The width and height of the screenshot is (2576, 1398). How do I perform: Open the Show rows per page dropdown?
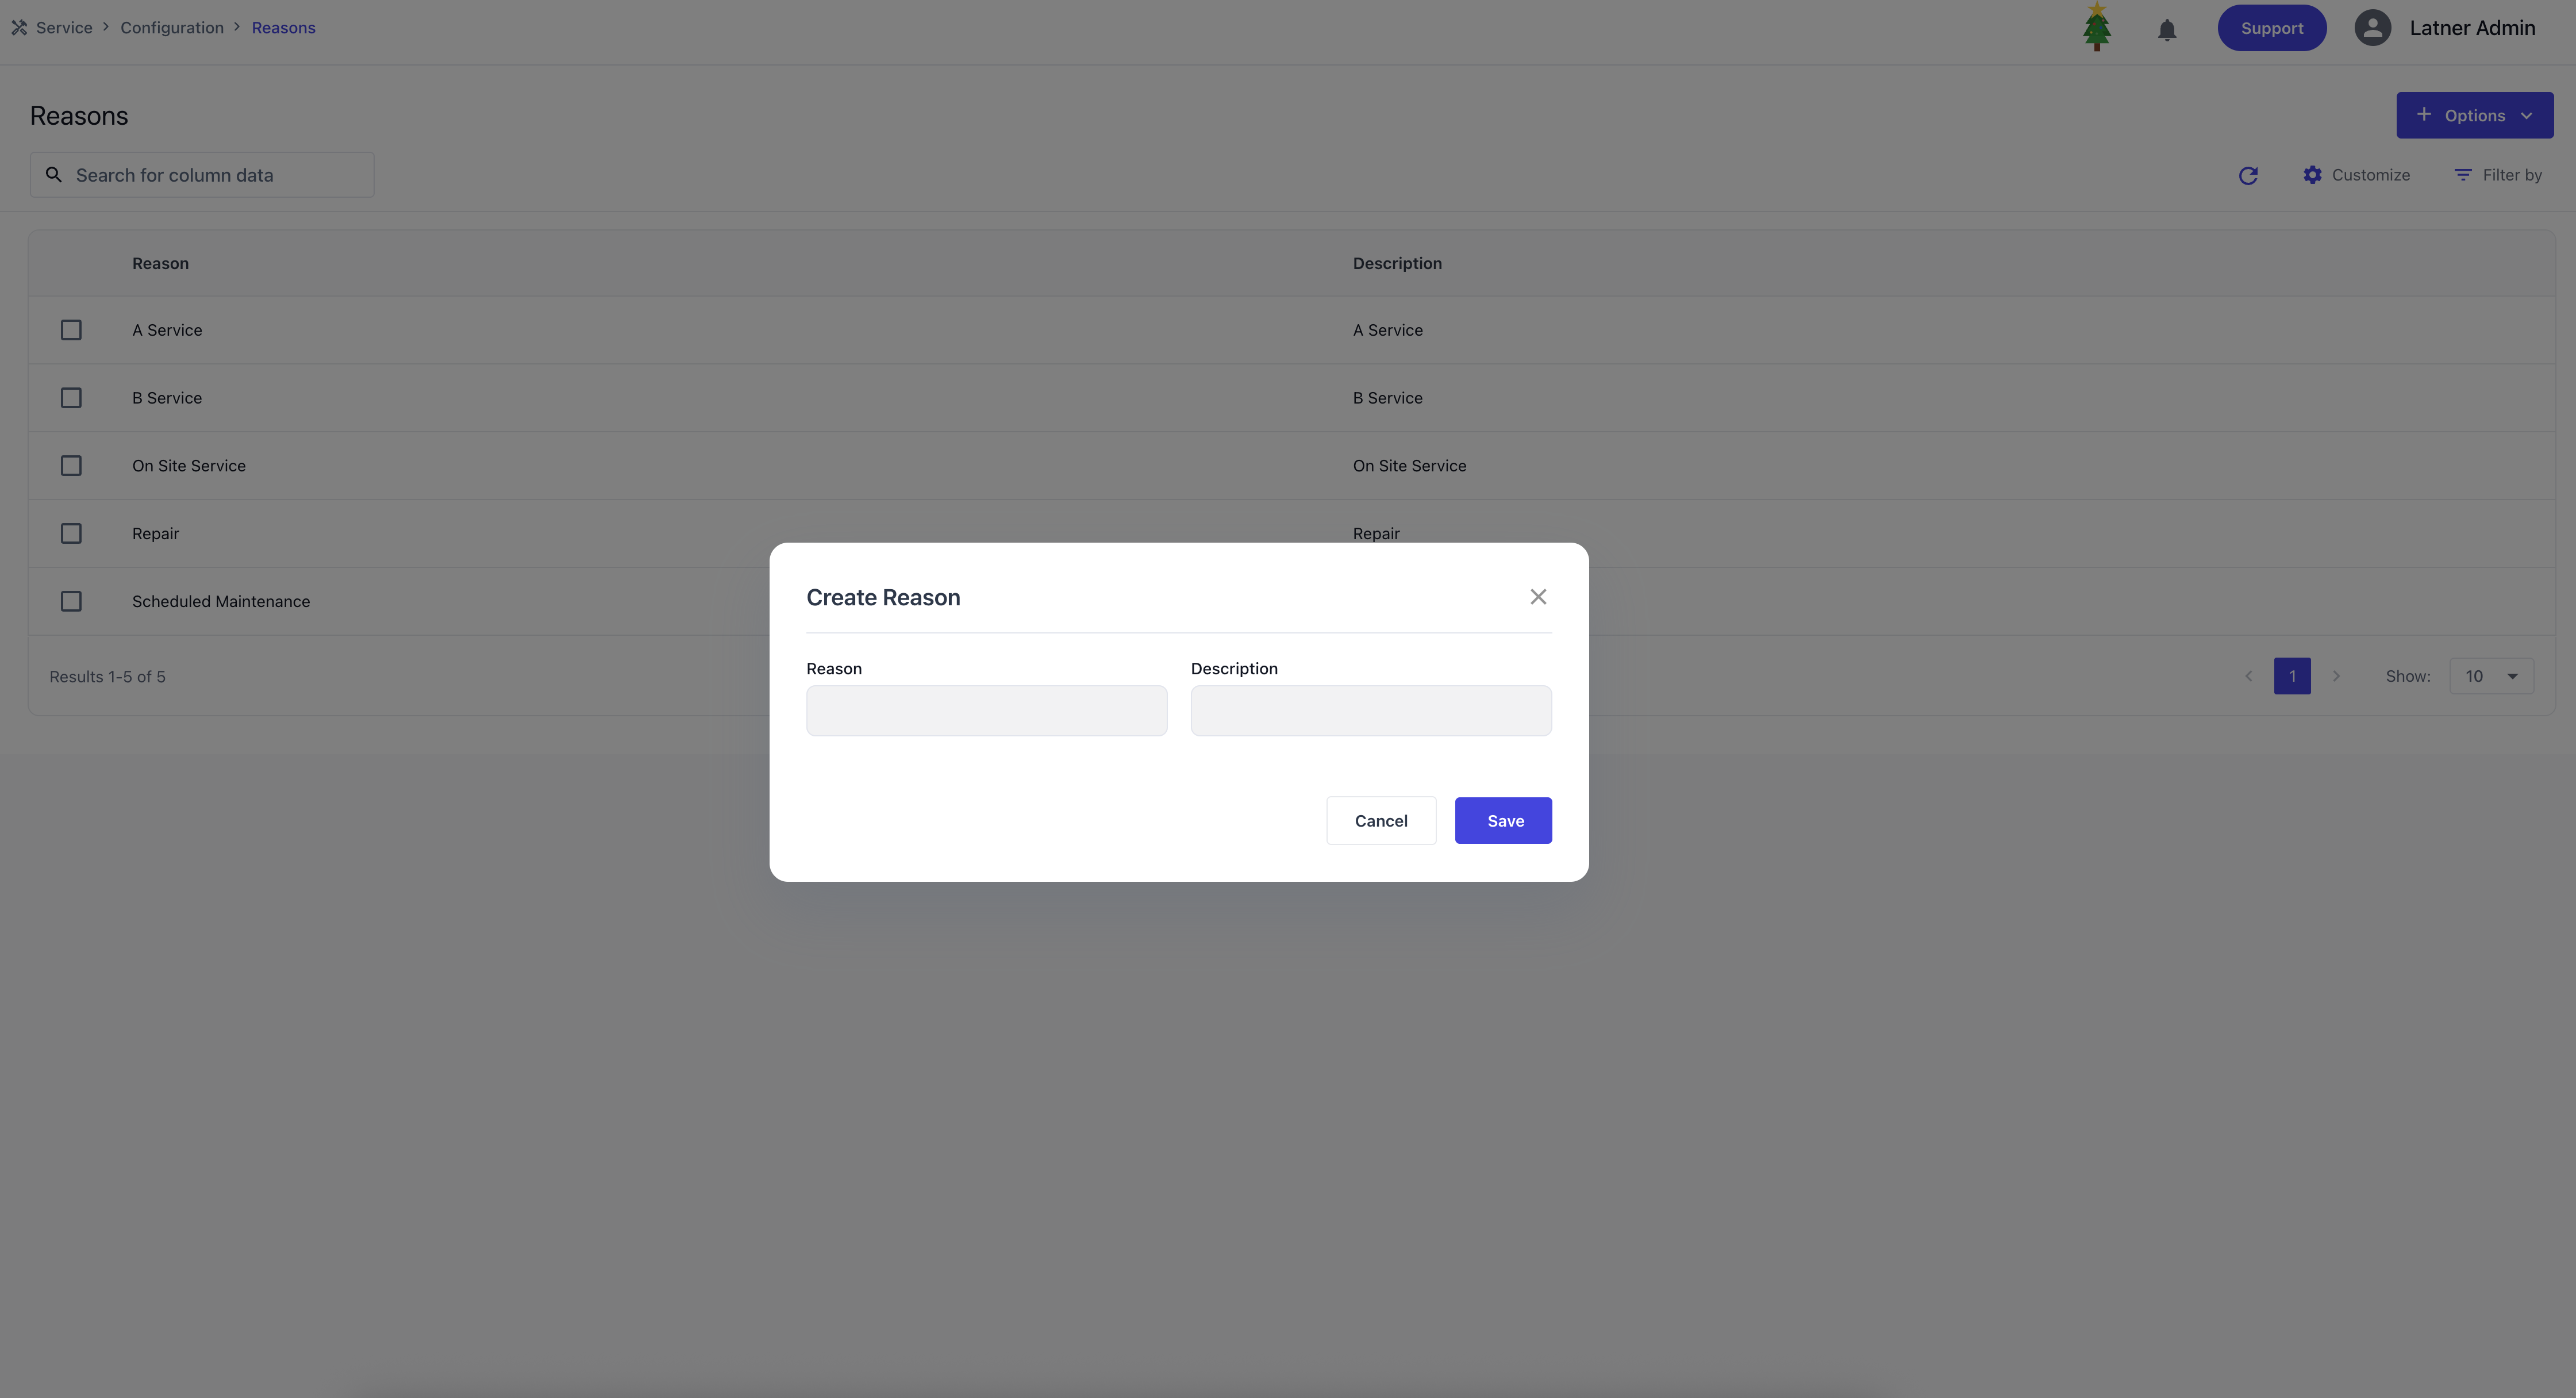point(2491,676)
